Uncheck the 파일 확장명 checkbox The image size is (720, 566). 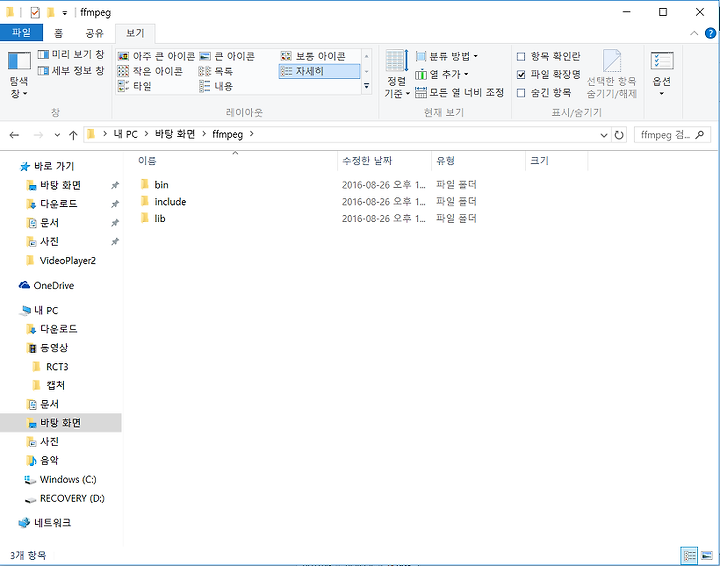[x=521, y=74]
